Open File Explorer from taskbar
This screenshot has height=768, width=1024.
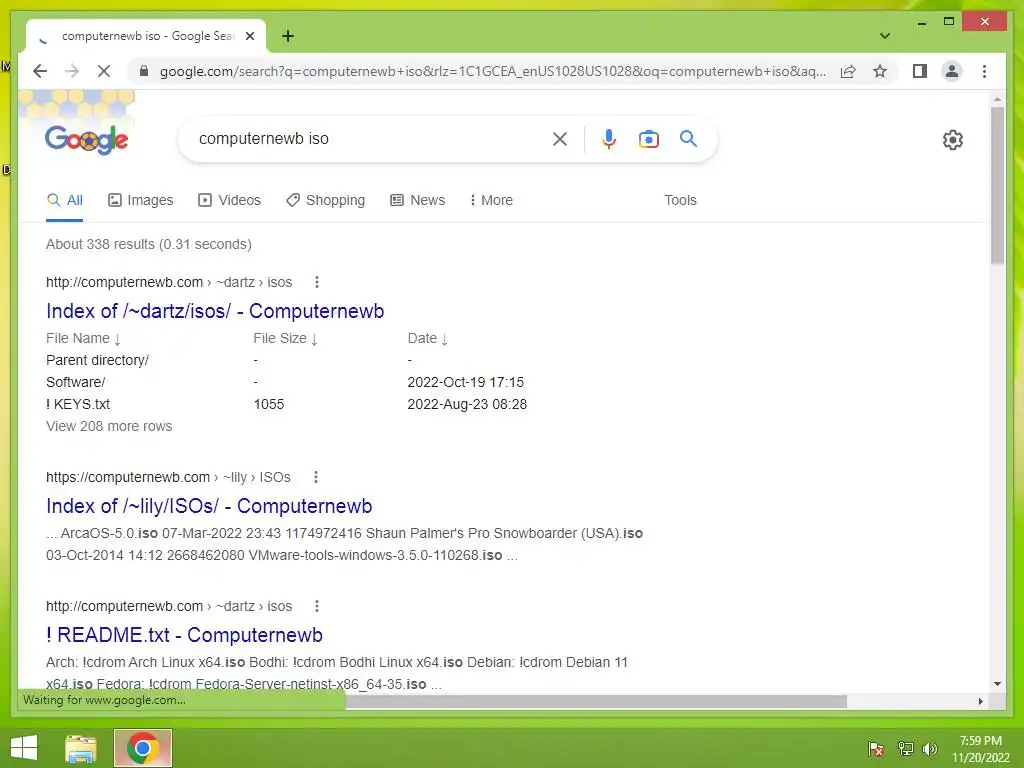pyautogui.click(x=81, y=748)
